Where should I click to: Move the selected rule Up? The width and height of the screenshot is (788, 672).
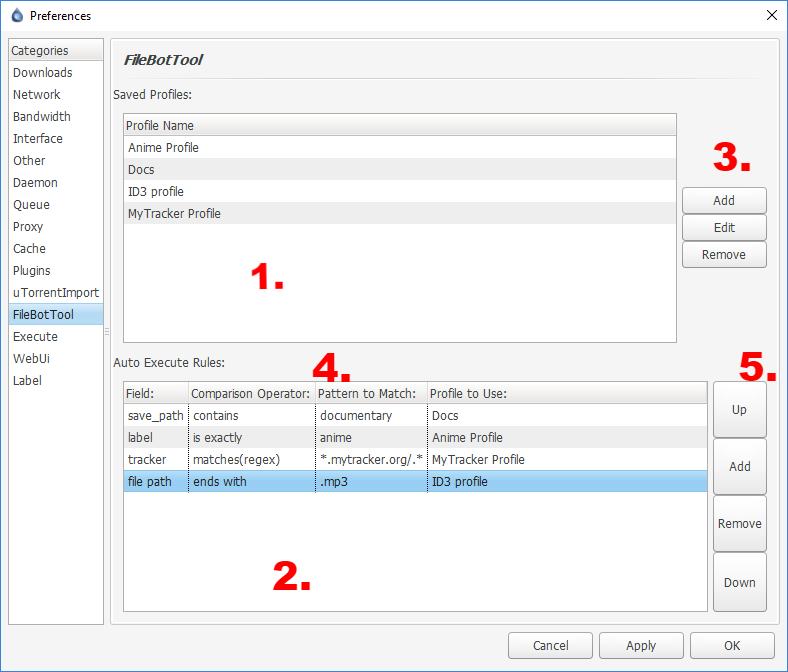740,410
